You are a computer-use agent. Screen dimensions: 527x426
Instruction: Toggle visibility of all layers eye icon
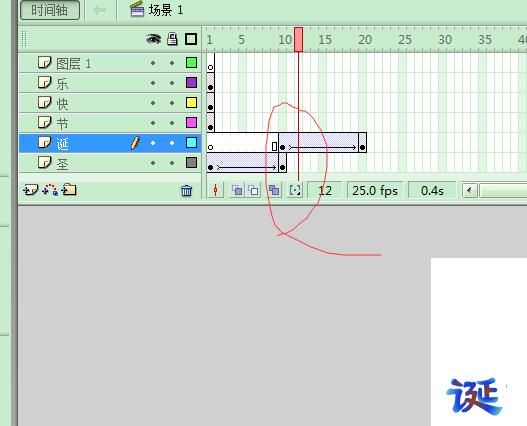(153, 39)
